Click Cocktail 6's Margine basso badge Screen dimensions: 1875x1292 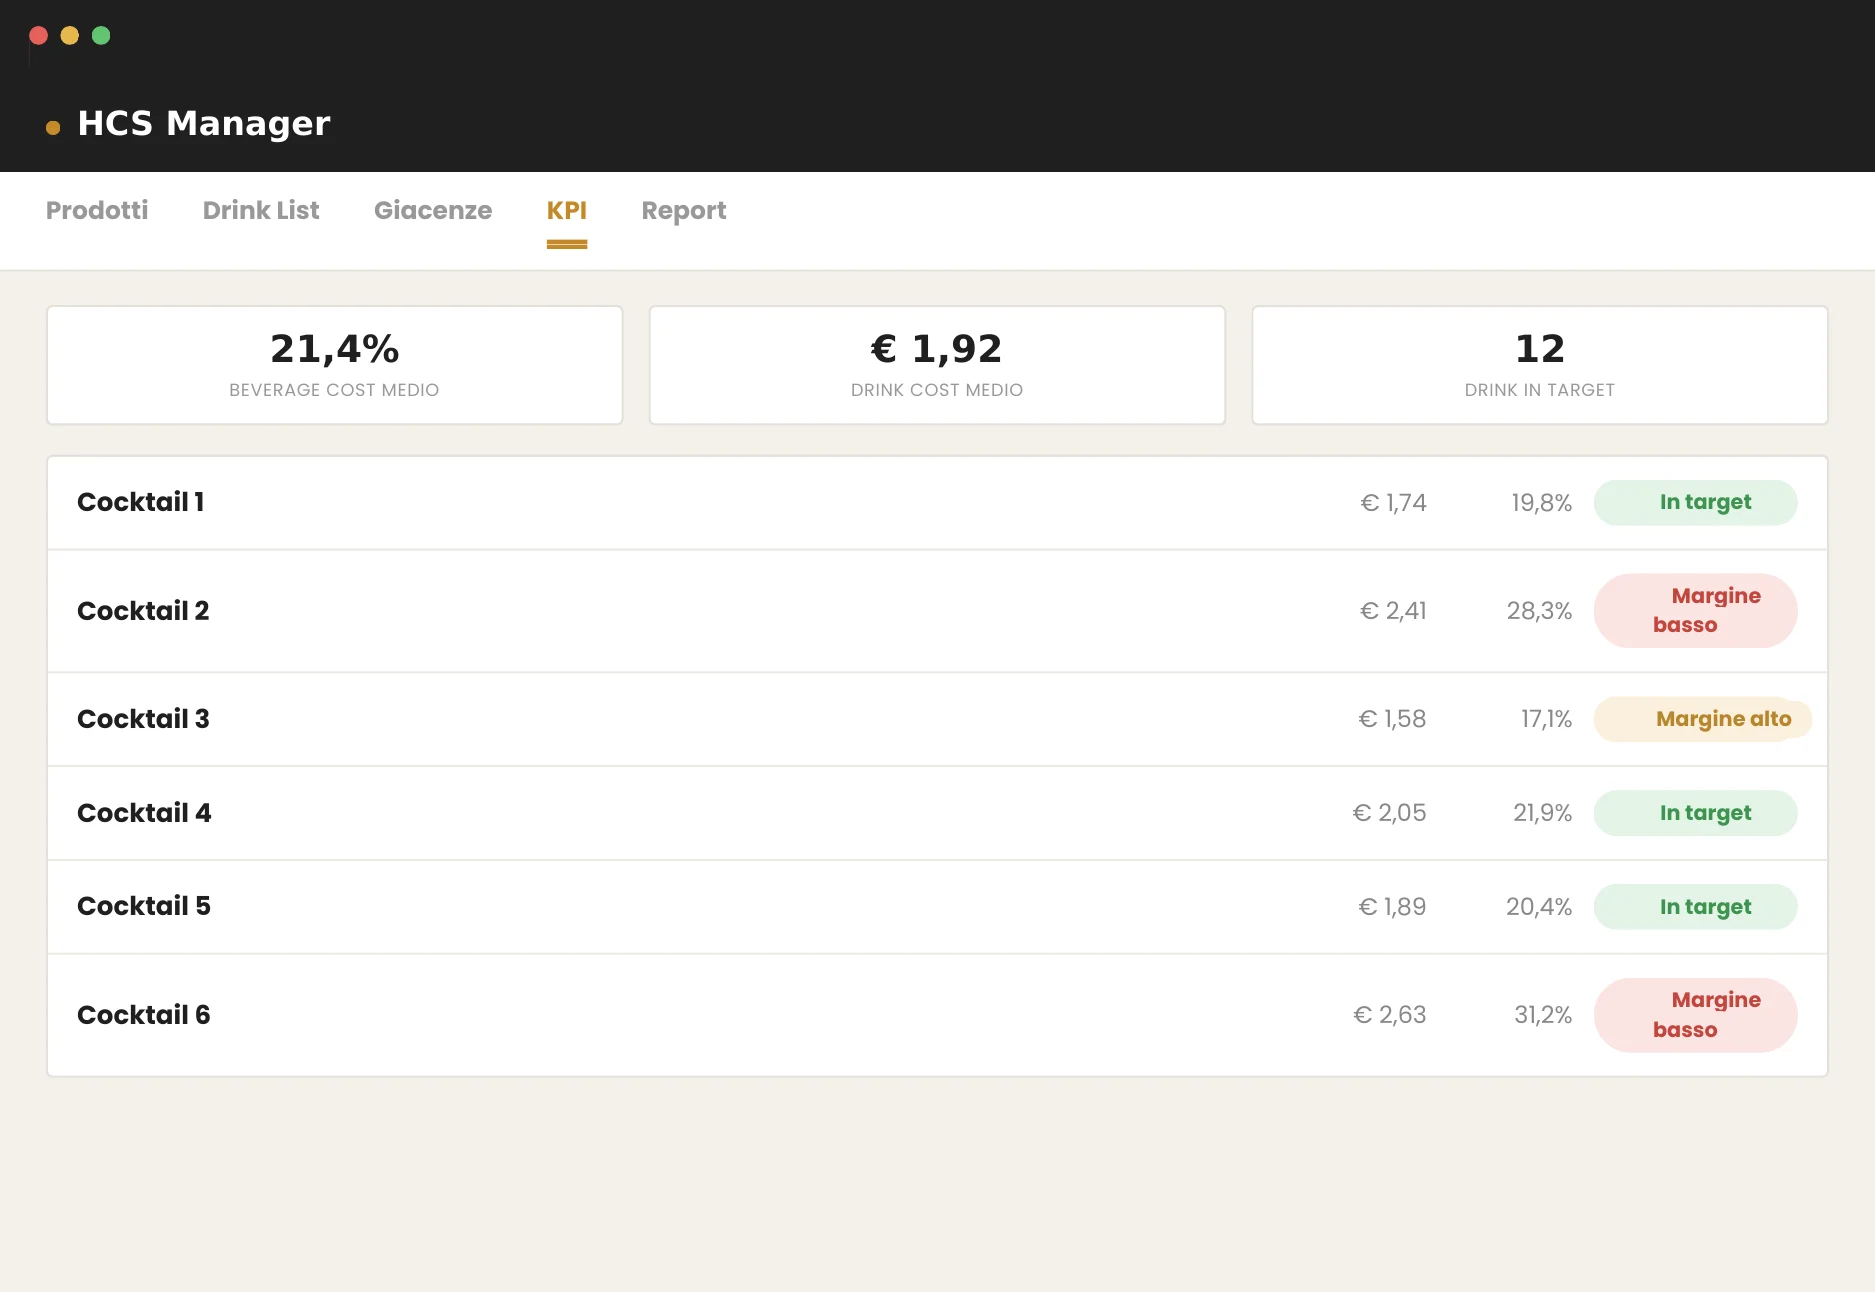(1696, 1015)
